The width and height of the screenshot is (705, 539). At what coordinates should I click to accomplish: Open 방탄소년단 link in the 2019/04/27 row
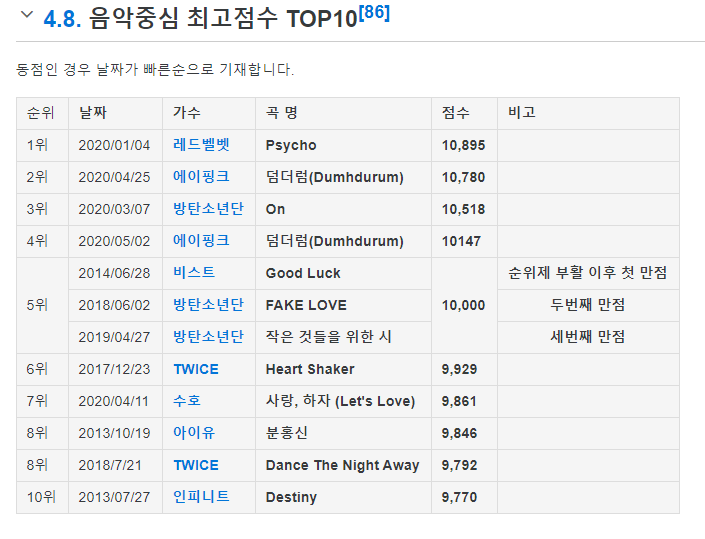[x=209, y=337]
